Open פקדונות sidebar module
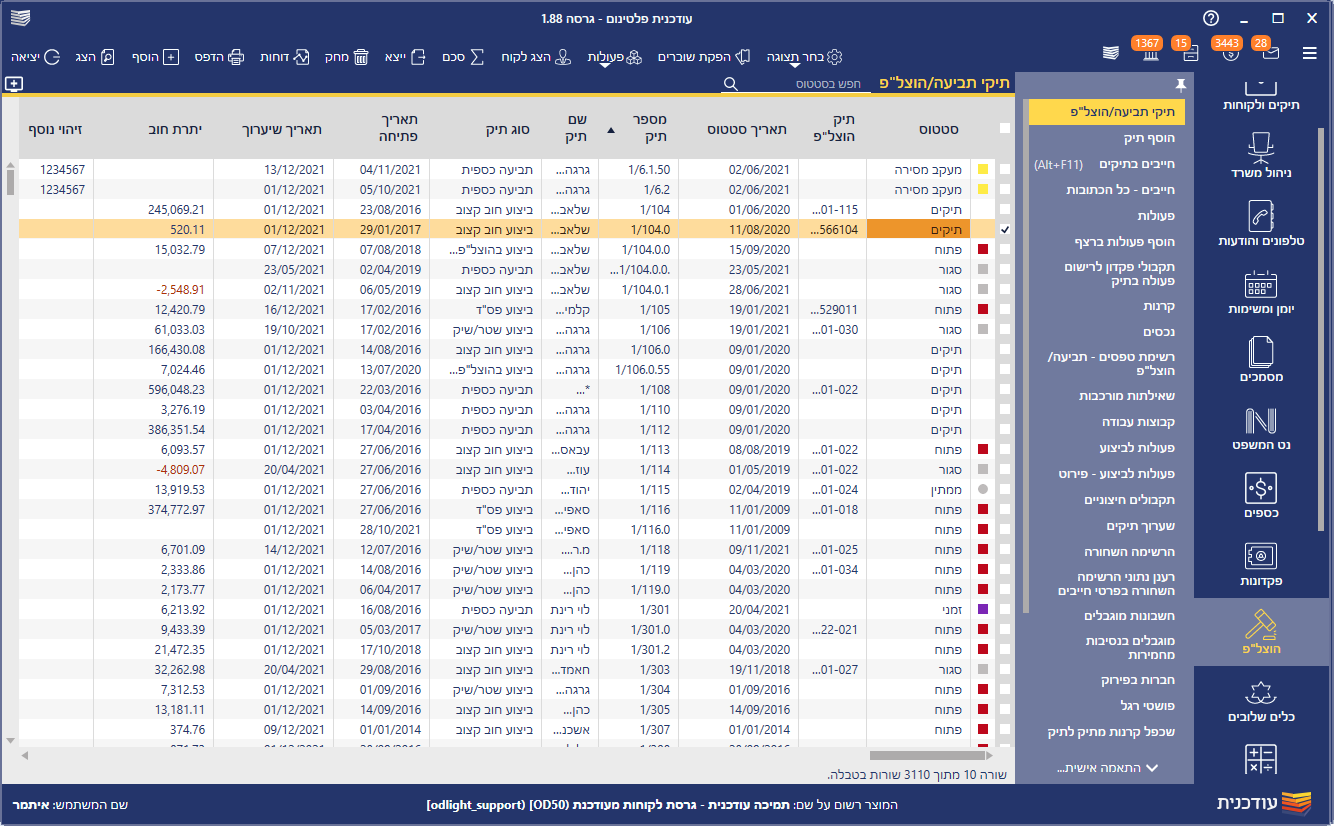1334x826 pixels. [x=1261, y=565]
